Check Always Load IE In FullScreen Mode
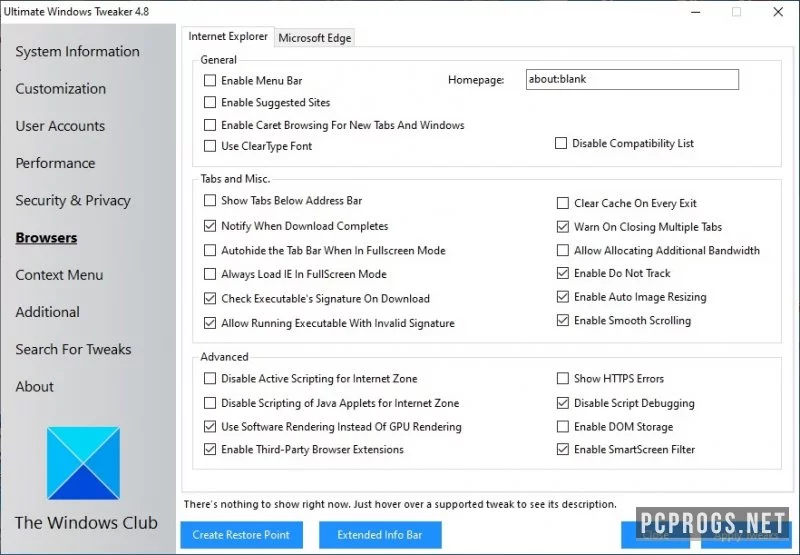 point(210,274)
